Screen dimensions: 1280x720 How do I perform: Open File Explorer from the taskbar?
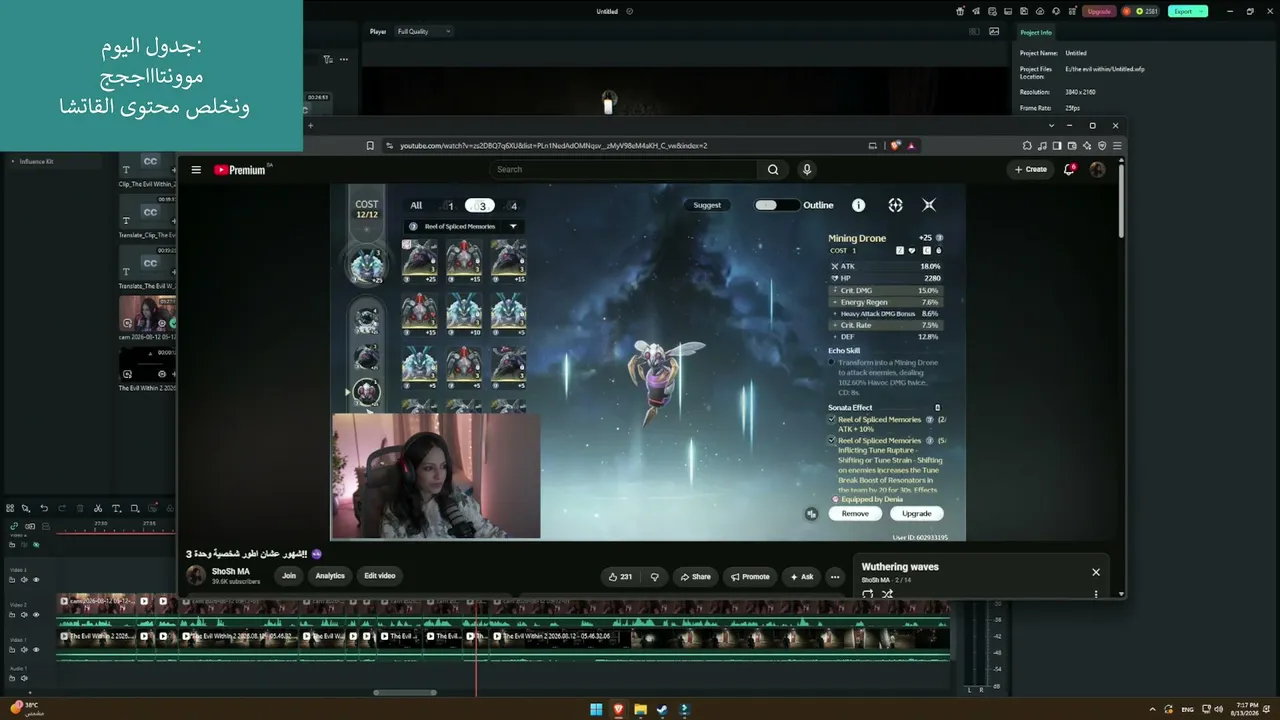[640, 709]
